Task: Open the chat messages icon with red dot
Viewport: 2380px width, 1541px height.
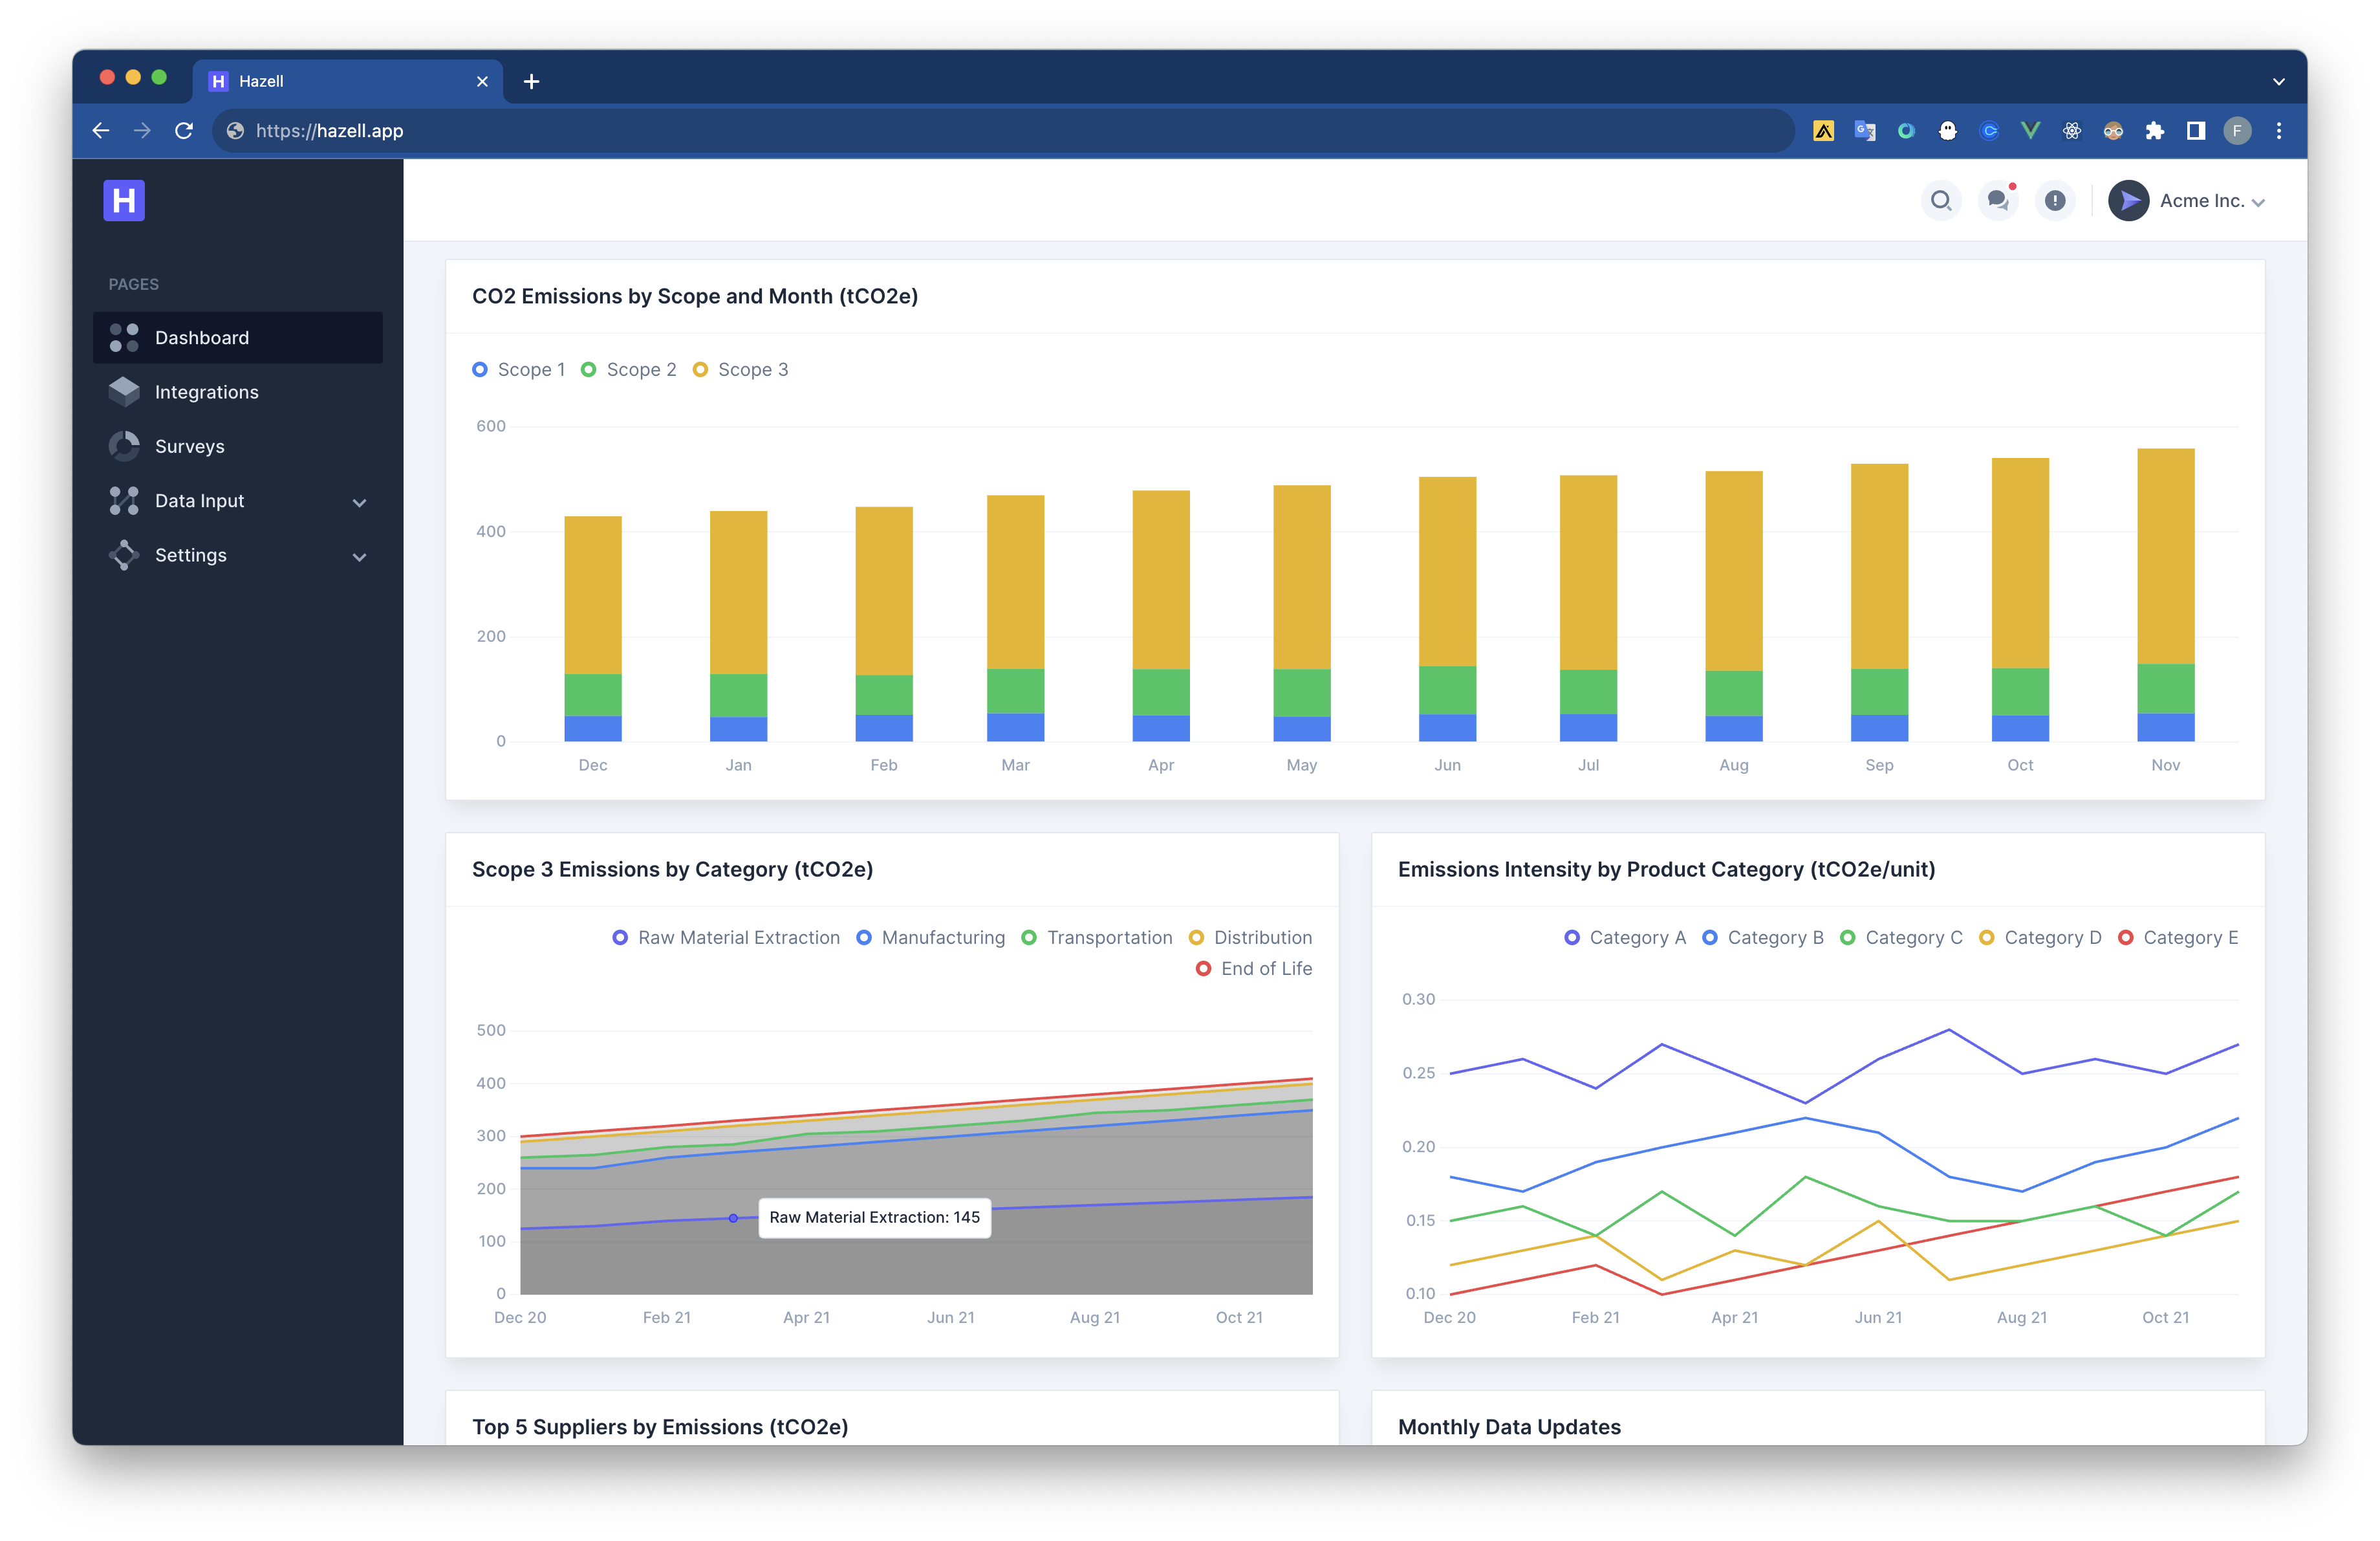Action: [x=1998, y=201]
